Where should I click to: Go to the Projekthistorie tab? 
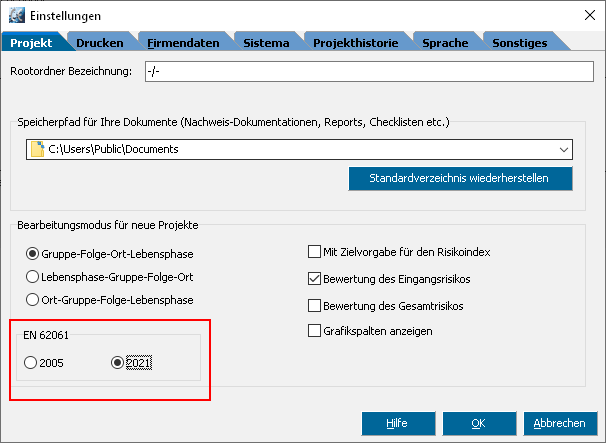tap(355, 43)
